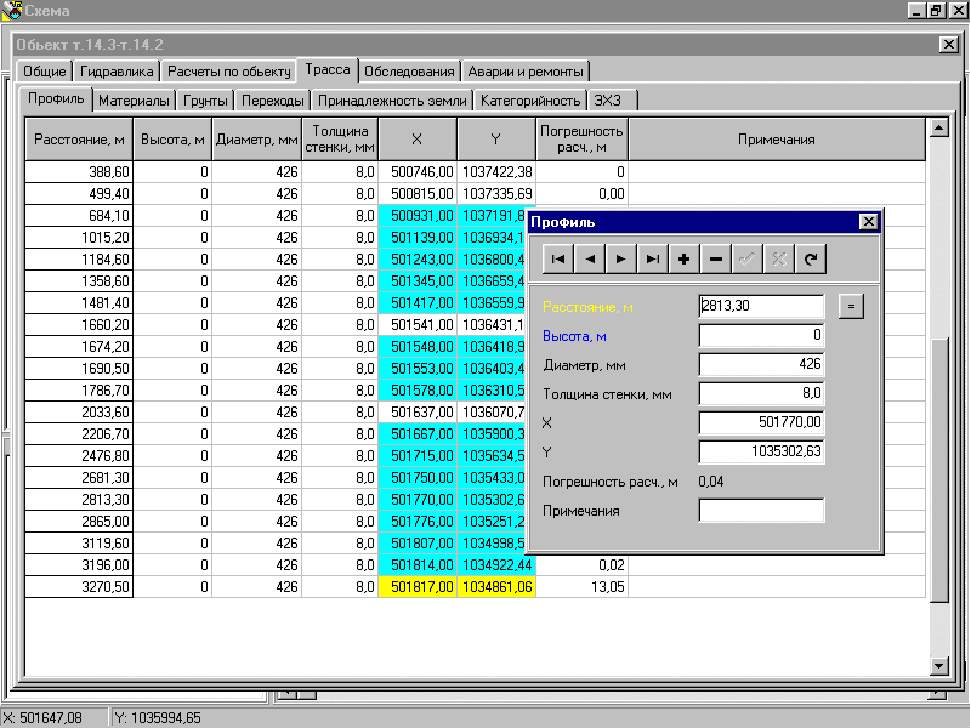Click yellow X cell 501817,00
The height and width of the screenshot is (728, 970).
(418, 587)
